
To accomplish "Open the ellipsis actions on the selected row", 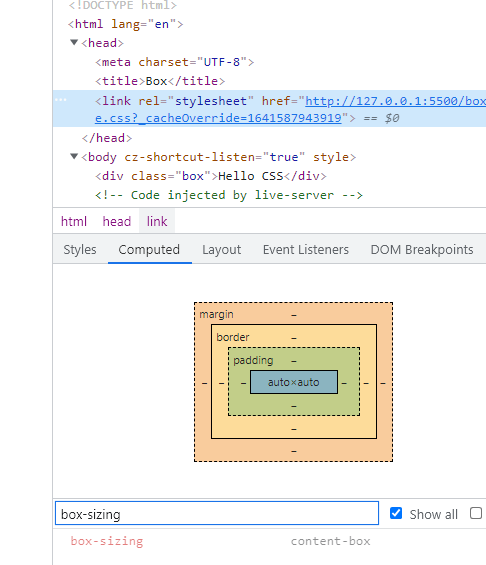I will point(61,100).
